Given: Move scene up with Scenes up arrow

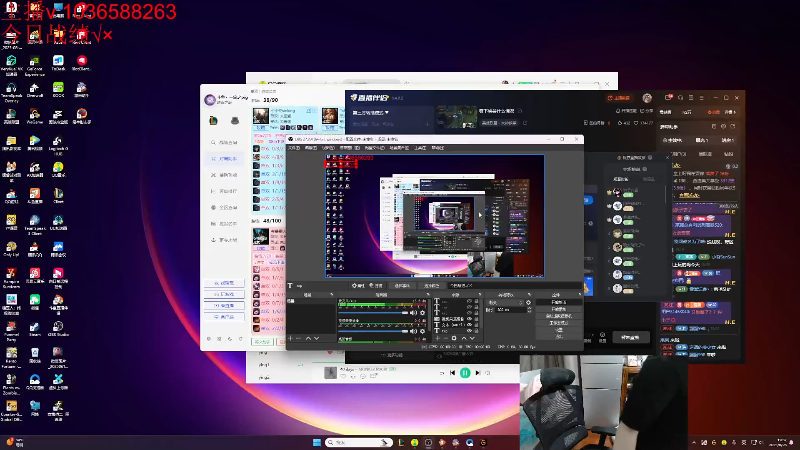Looking at the screenshot, I should tap(309, 338).
